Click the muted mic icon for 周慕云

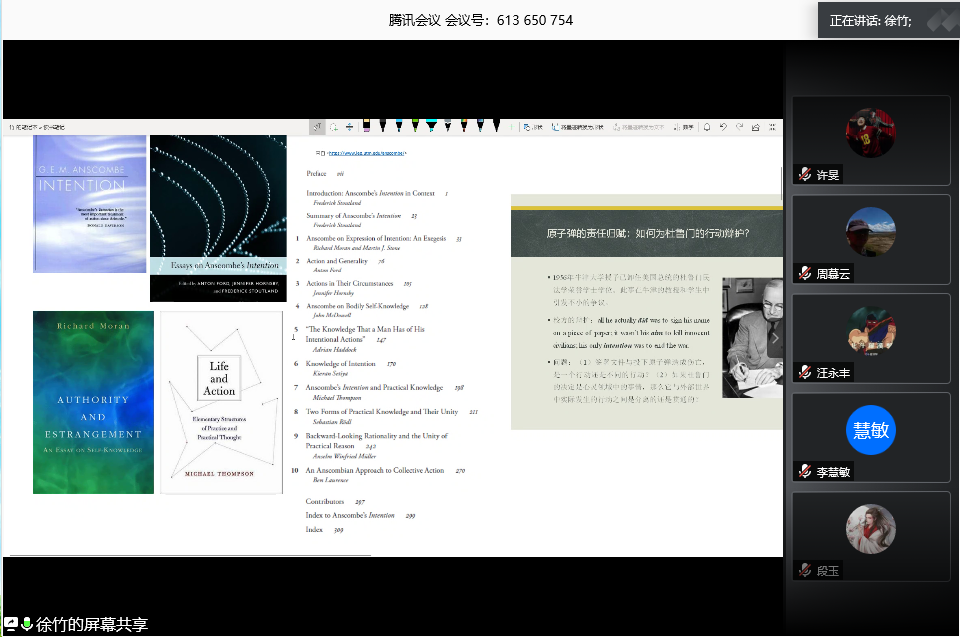pyautogui.click(x=804, y=273)
